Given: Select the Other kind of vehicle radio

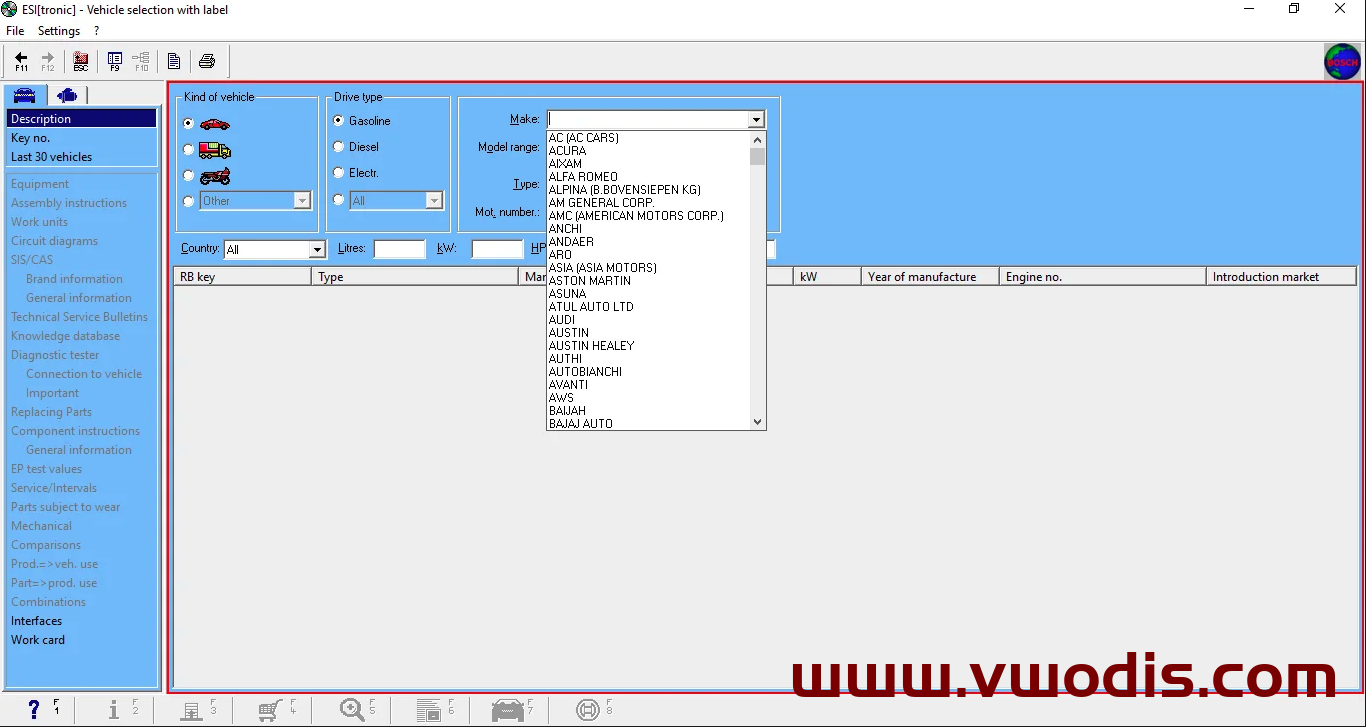Looking at the screenshot, I should coord(189,201).
